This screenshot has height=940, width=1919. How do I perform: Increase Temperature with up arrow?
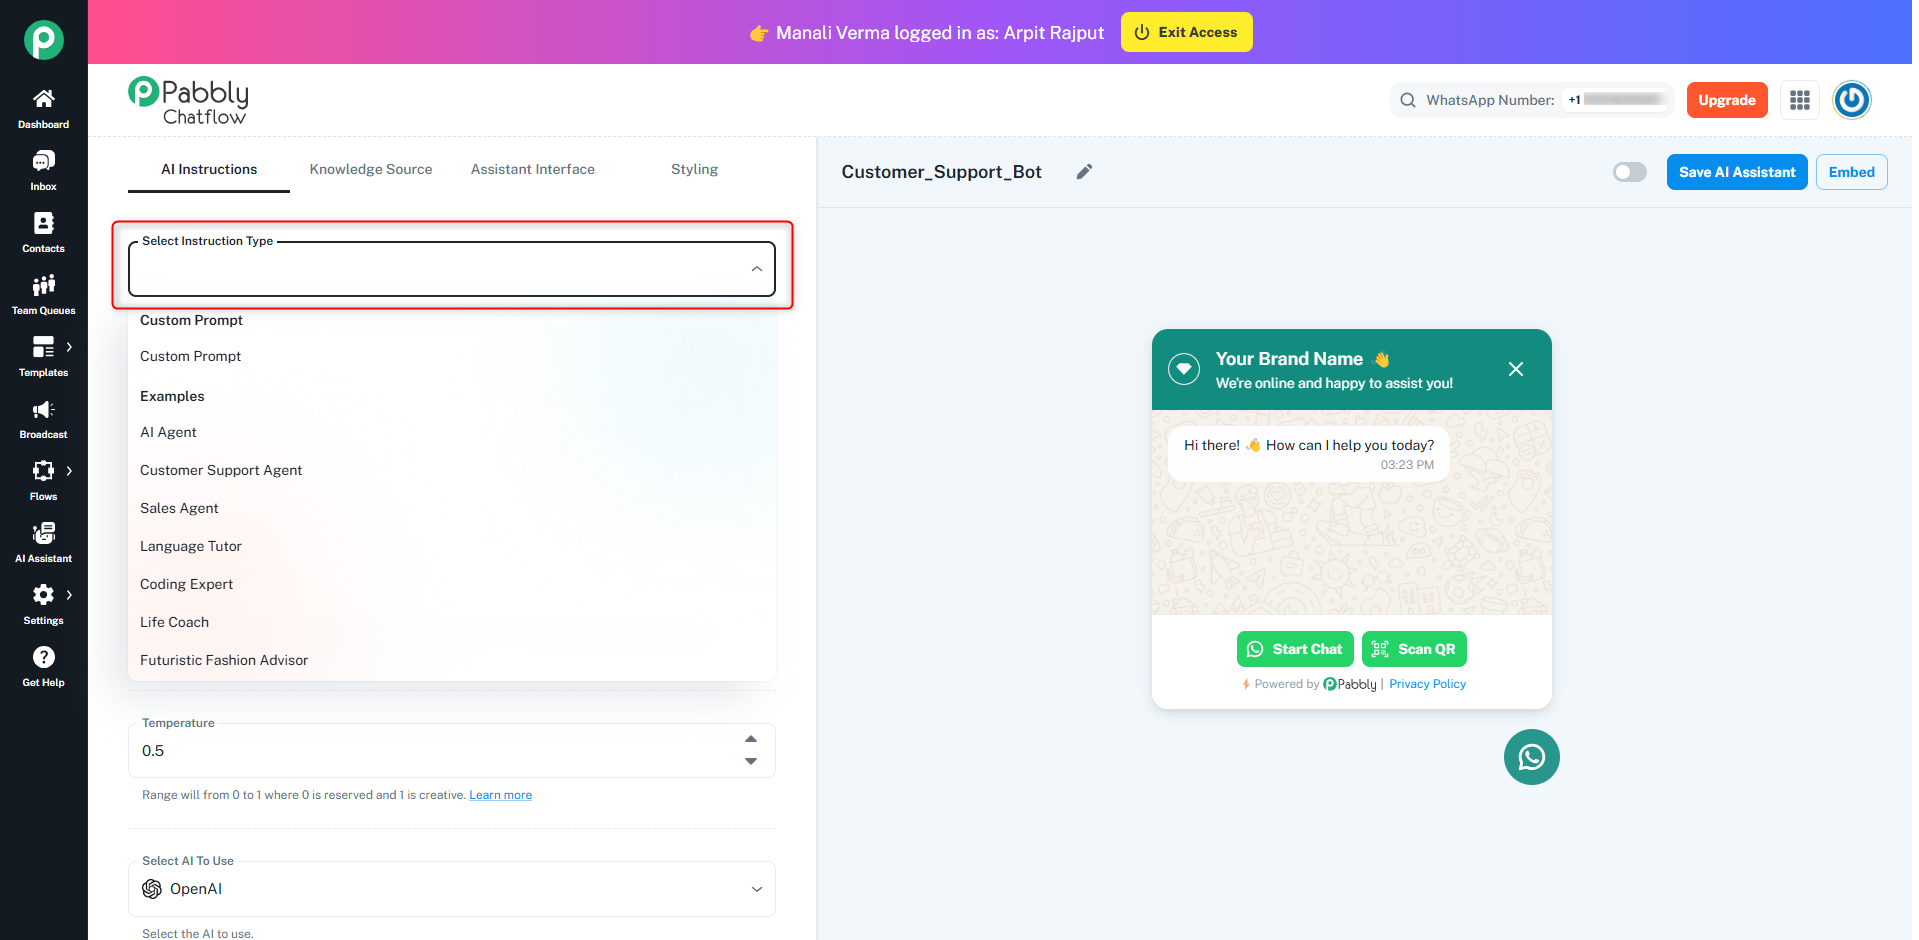point(751,739)
